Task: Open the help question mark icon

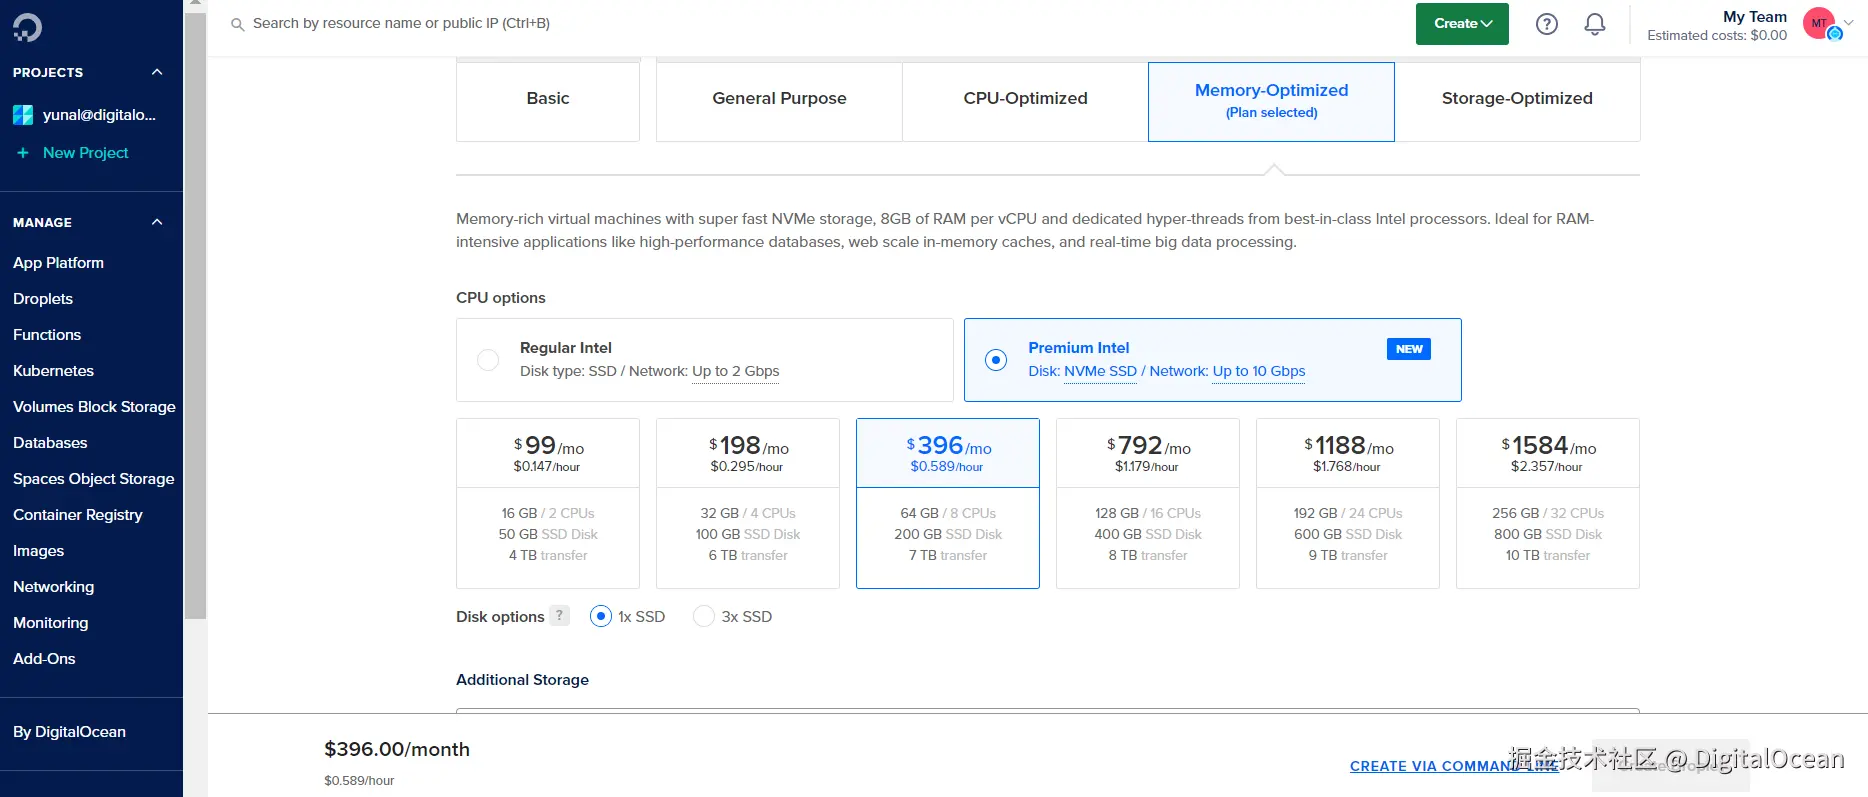Action: (x=1547, y=24)
